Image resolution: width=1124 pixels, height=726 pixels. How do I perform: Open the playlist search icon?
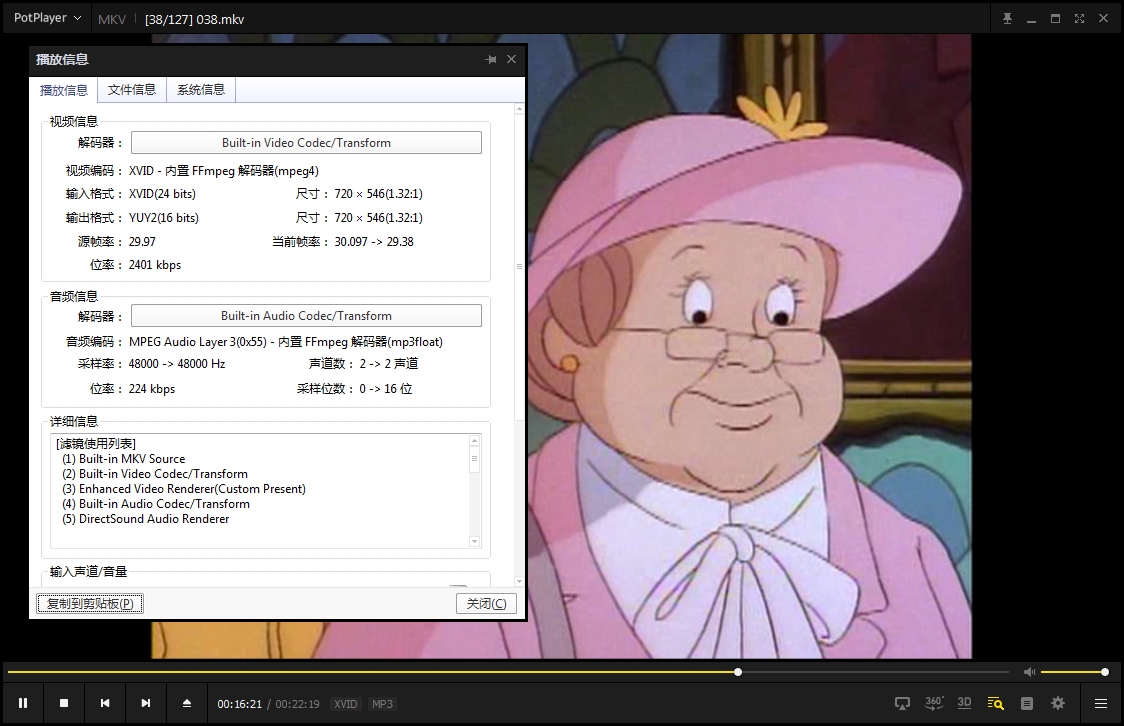995,703
